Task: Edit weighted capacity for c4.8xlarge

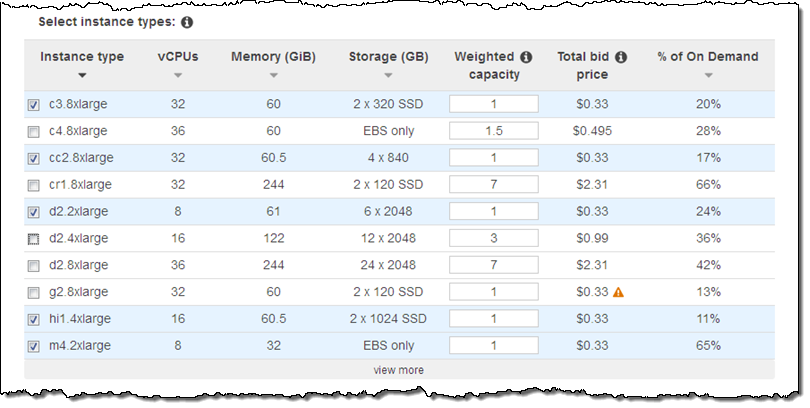Action: (x=494, y=131)
